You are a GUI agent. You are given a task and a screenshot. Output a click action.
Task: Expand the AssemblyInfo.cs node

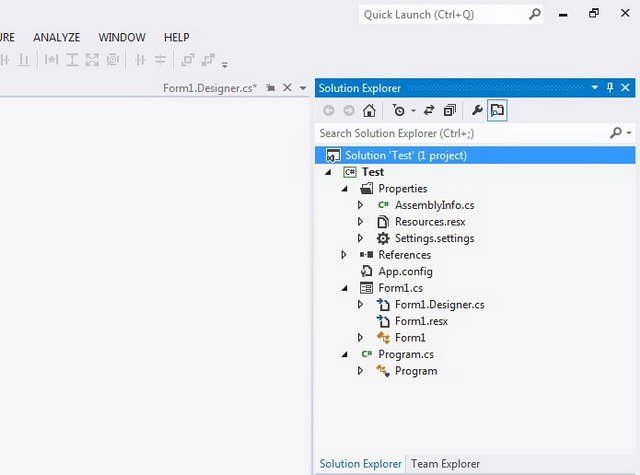coord(361,205)
